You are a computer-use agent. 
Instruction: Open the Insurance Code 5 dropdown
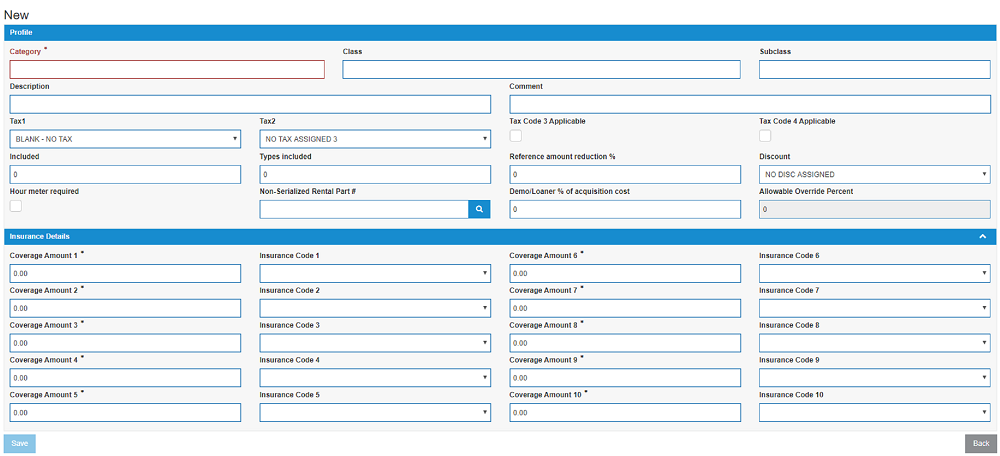pos(375,413)
